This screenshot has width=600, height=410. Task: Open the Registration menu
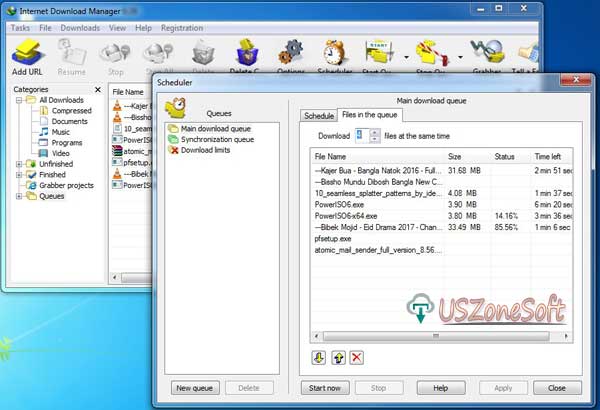tap(182, 28)
